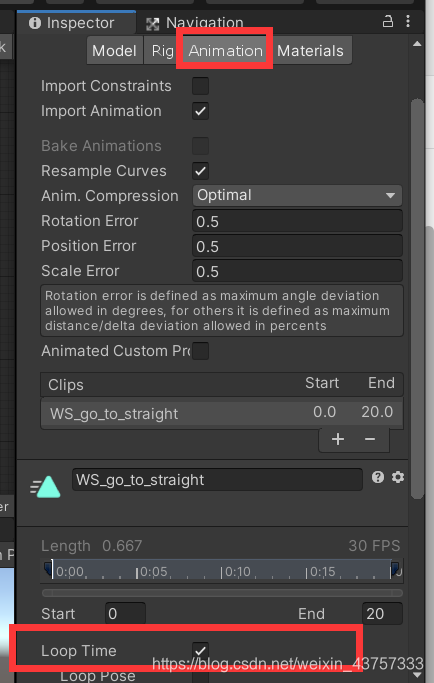Open the Inspector three-dot options menu
This screenshot has height=683, width=434.
coord(408,21)
